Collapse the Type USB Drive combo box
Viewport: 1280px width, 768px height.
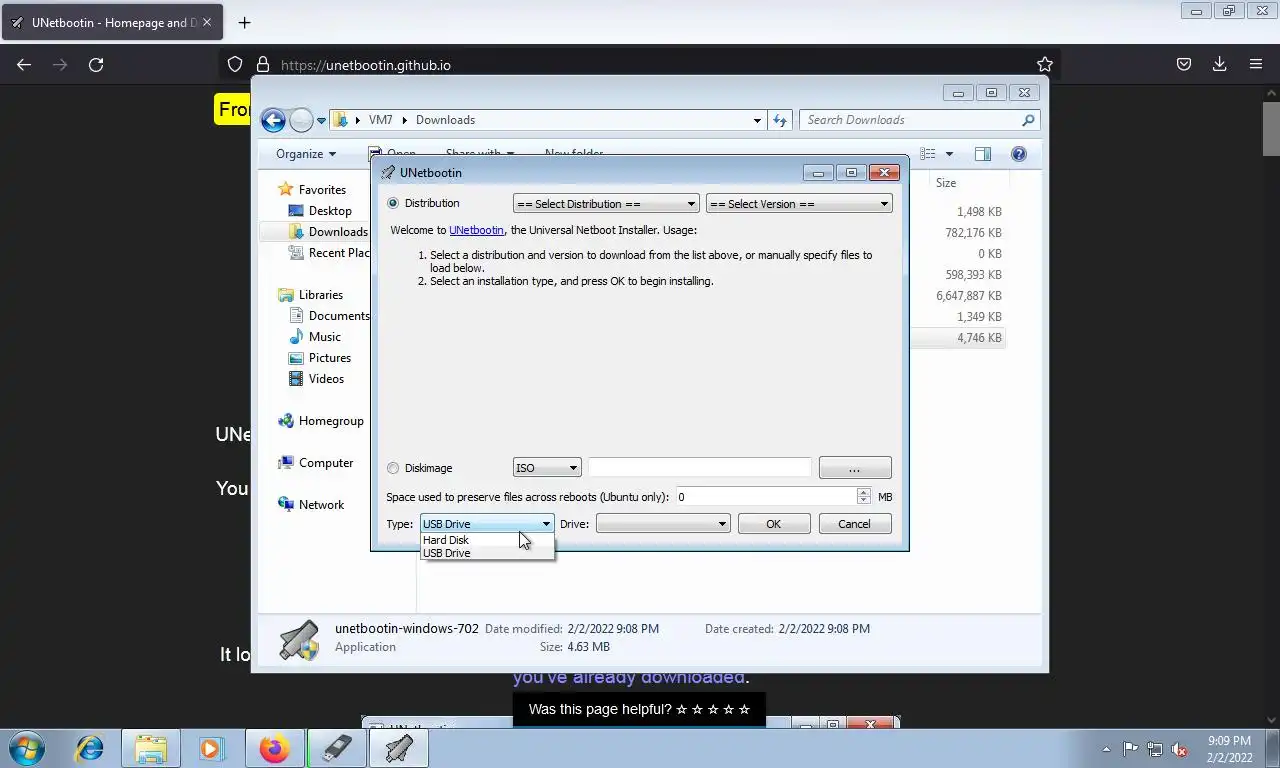coord(486,524)
